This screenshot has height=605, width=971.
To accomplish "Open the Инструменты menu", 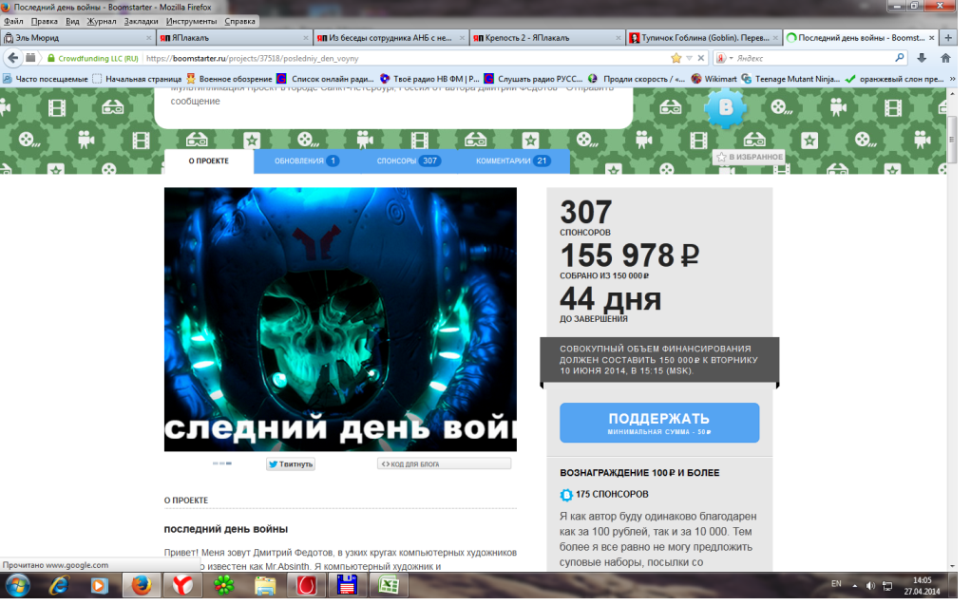I will coord(191,21).
